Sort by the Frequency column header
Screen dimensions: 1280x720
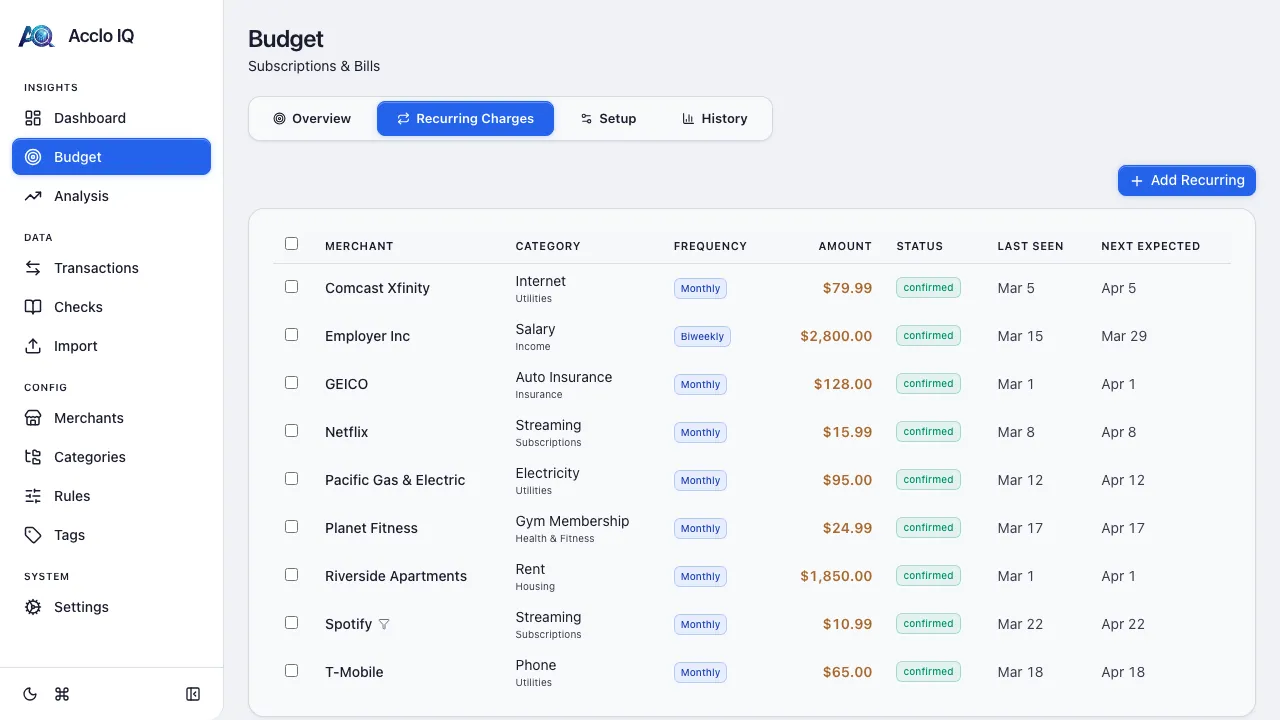pyautogui.click(x=710, y=246)
